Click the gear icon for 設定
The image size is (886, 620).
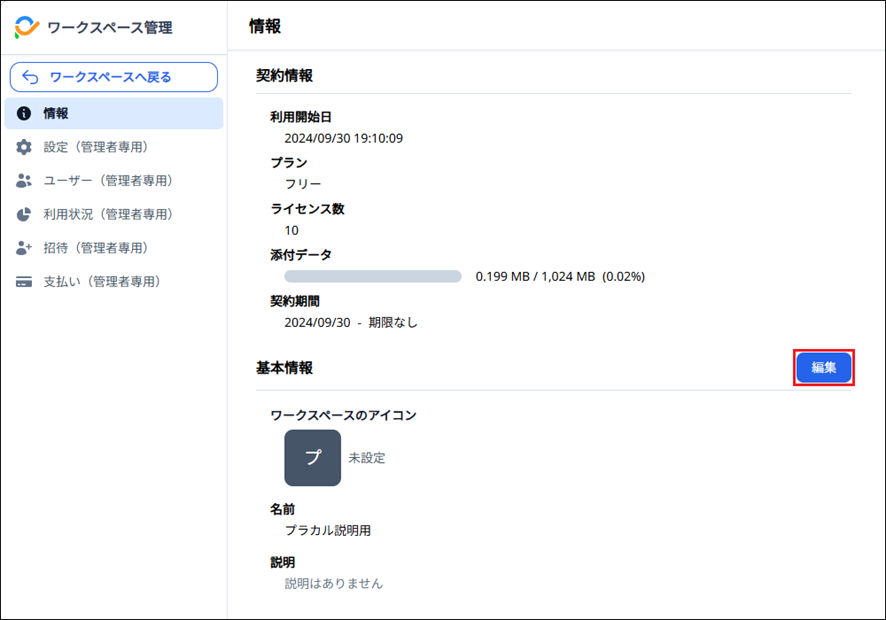click(x=24, y=147)
